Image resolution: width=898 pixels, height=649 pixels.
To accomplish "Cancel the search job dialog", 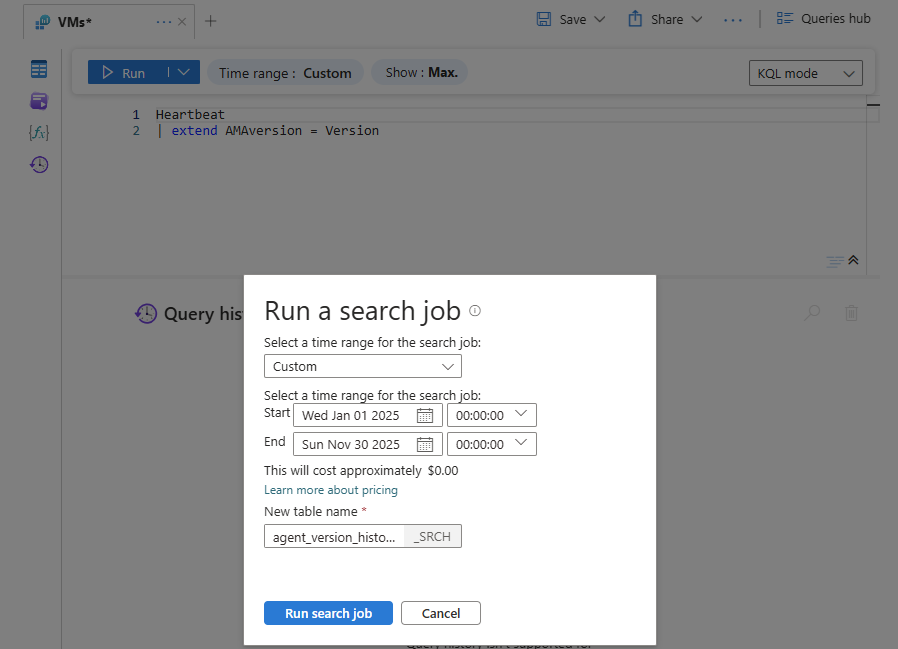I will 440,613.
